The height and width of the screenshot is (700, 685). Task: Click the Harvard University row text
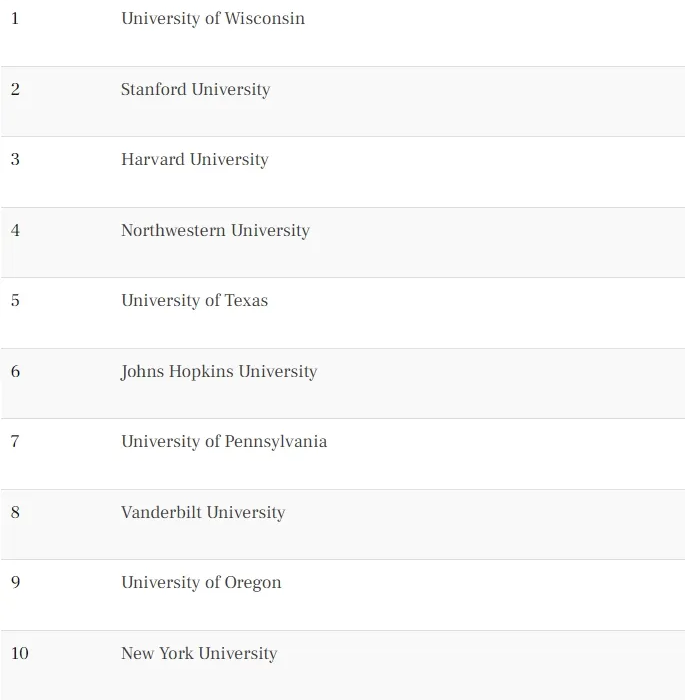coord(194,160)
